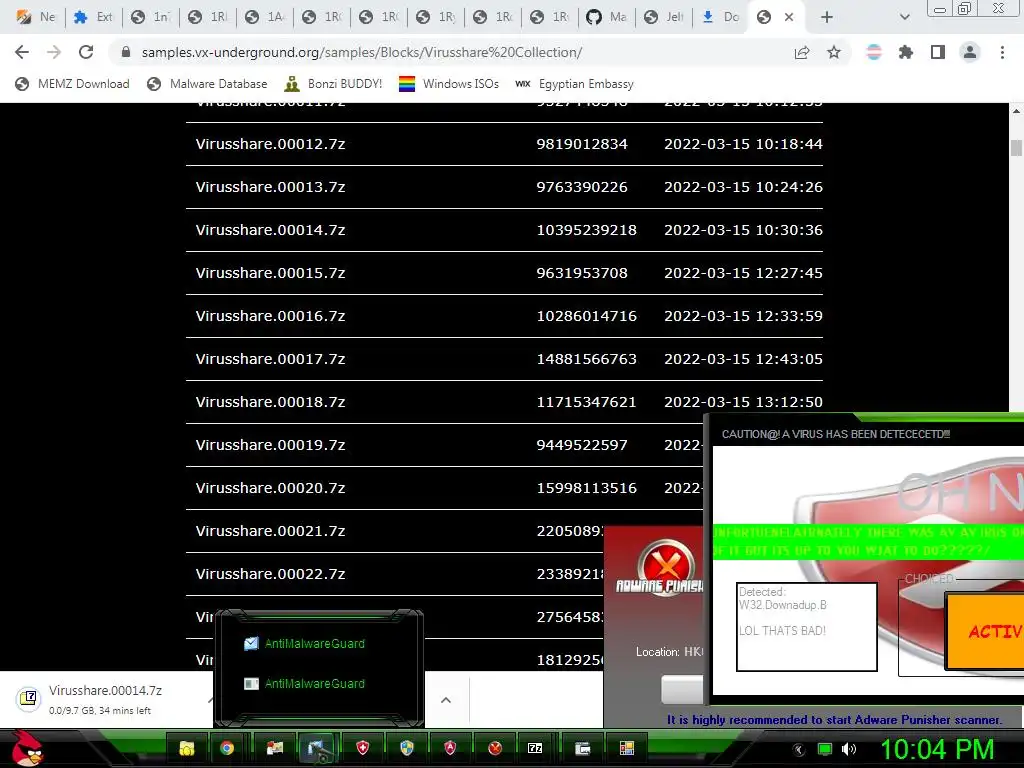
Task: Open File Explorer from the taskbar
Action: (187, 748)
